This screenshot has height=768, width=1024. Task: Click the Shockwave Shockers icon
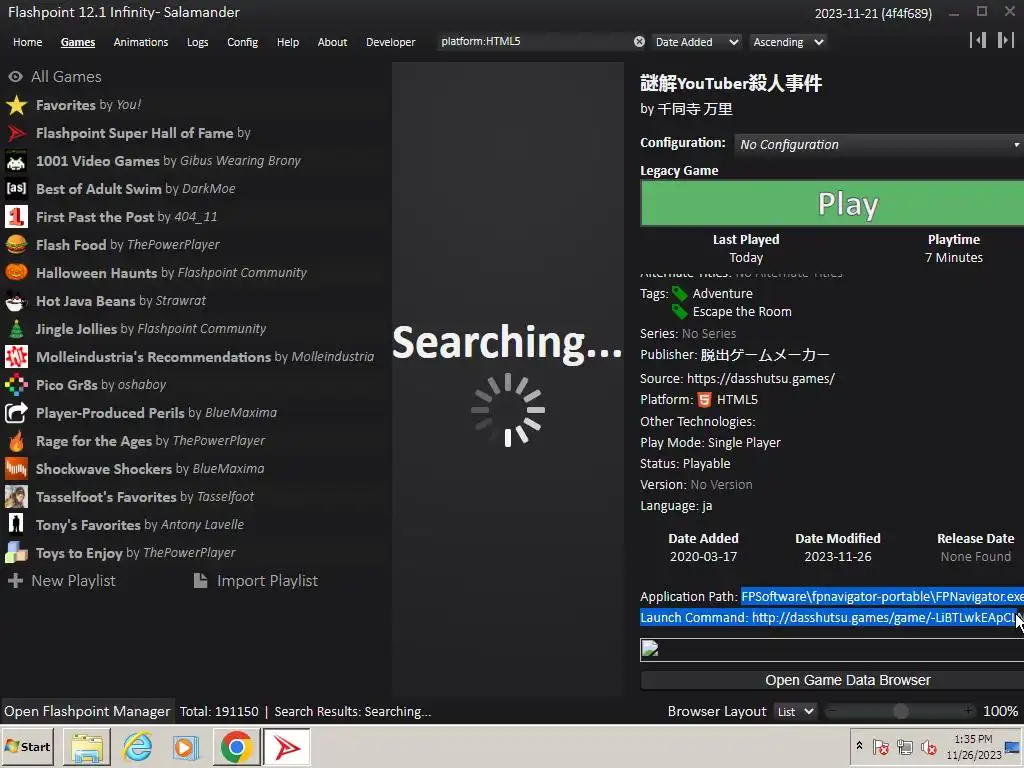click(16, 469)
